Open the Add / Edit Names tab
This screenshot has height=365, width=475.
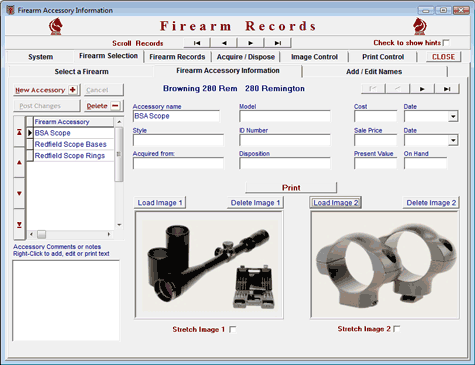tap(374, 72)
